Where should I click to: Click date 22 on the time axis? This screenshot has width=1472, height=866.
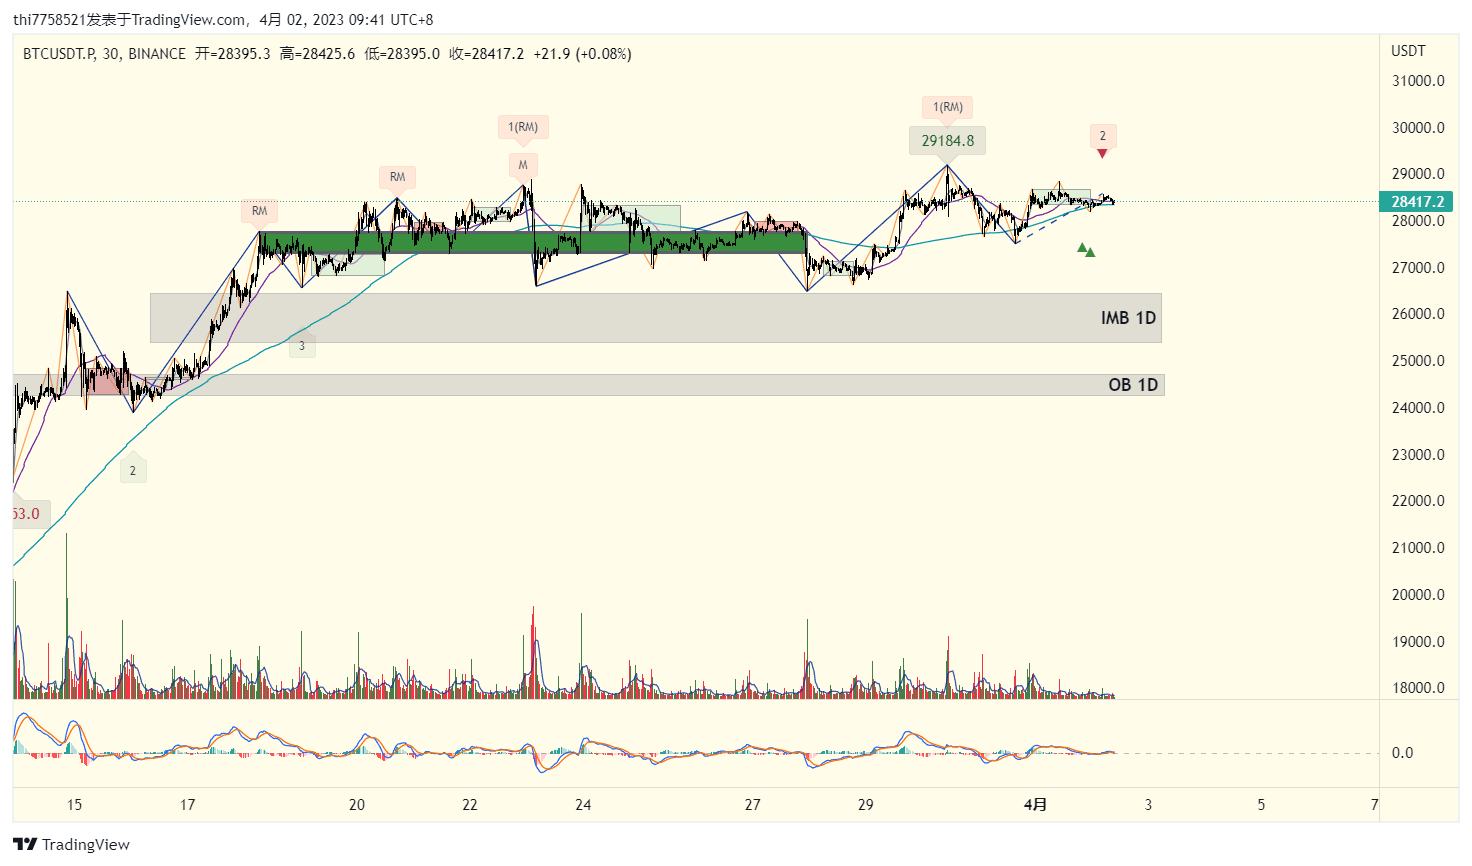pyautogui.click(x=470, y=804)
